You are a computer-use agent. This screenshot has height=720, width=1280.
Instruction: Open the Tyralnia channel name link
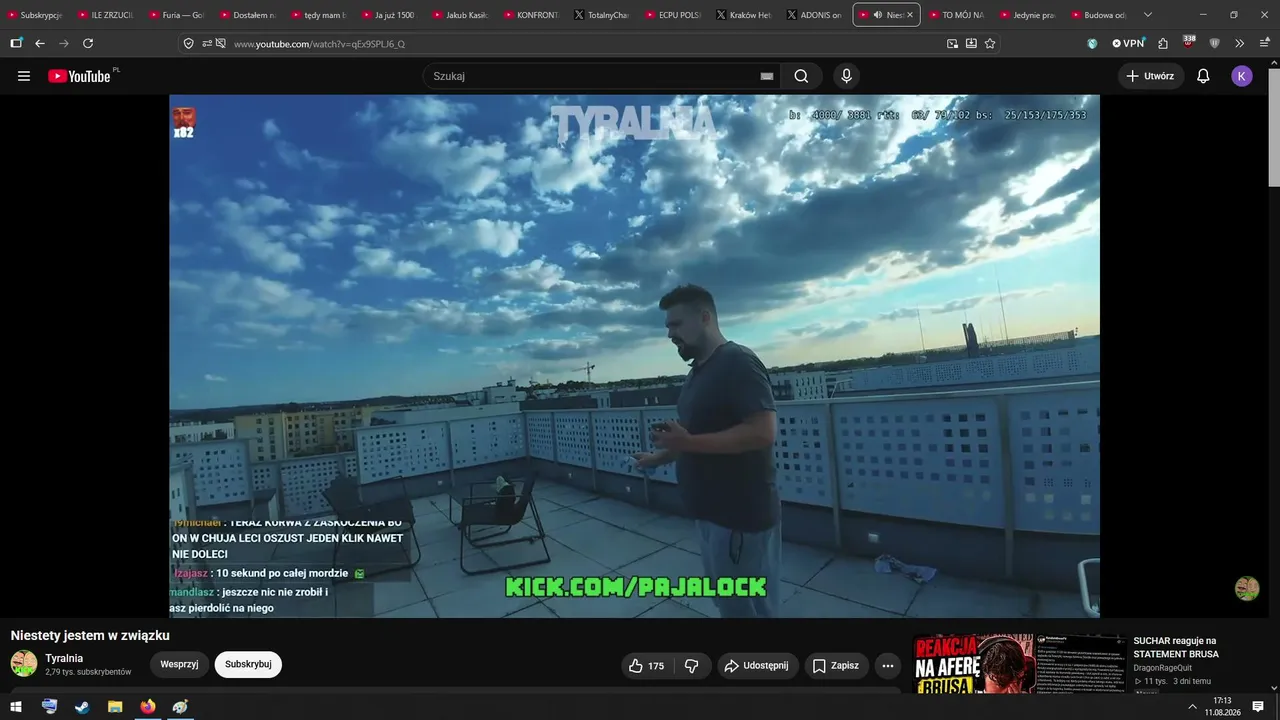[x=64, y=658]
